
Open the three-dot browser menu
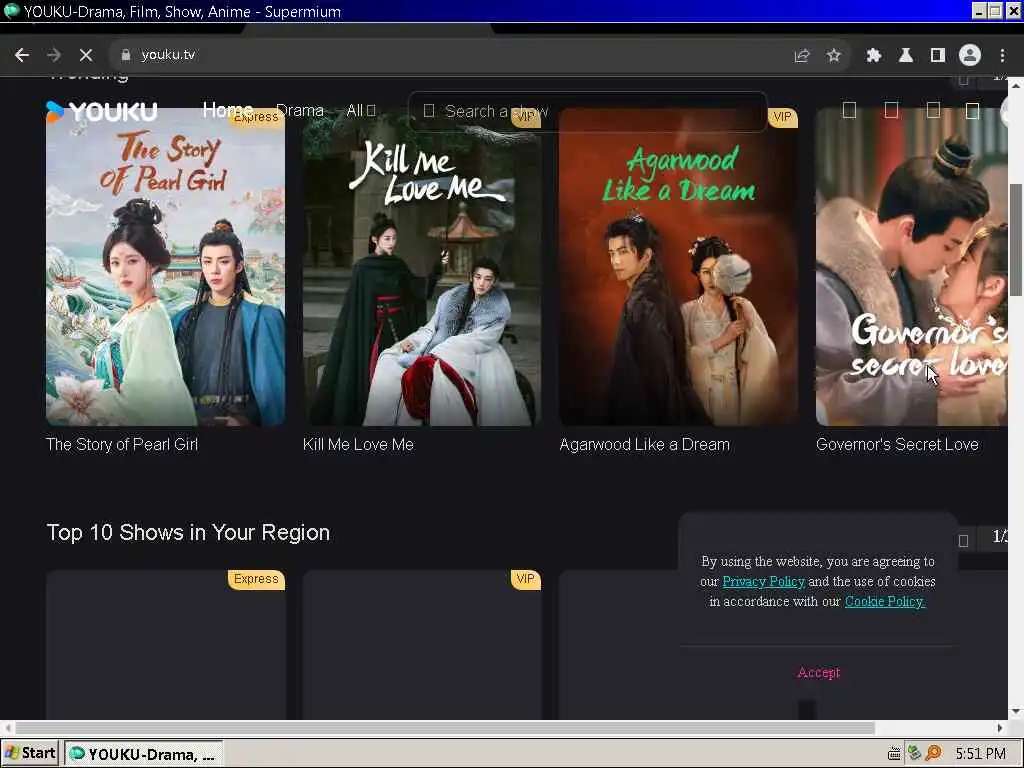point(1002,56)
